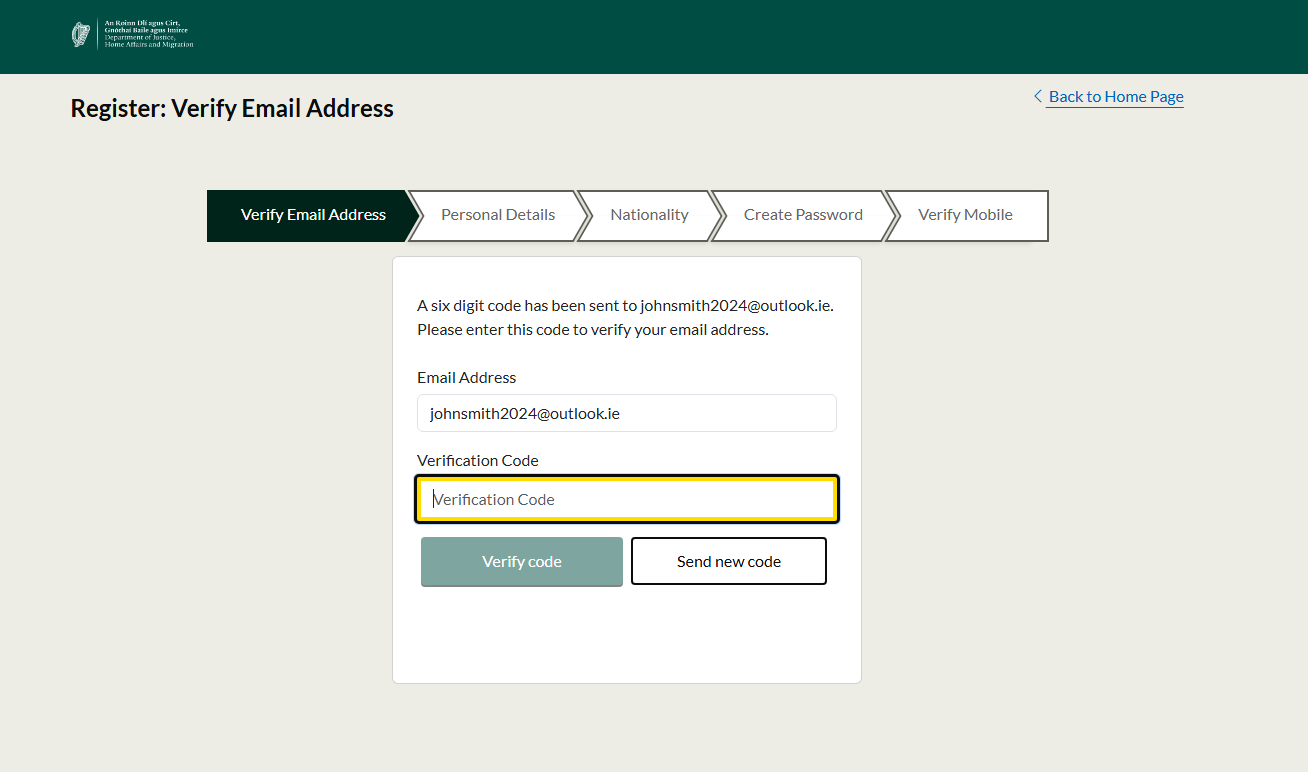Click the Verify code button
Viewport: 1308px width, 772px height.
coord(522,561)
